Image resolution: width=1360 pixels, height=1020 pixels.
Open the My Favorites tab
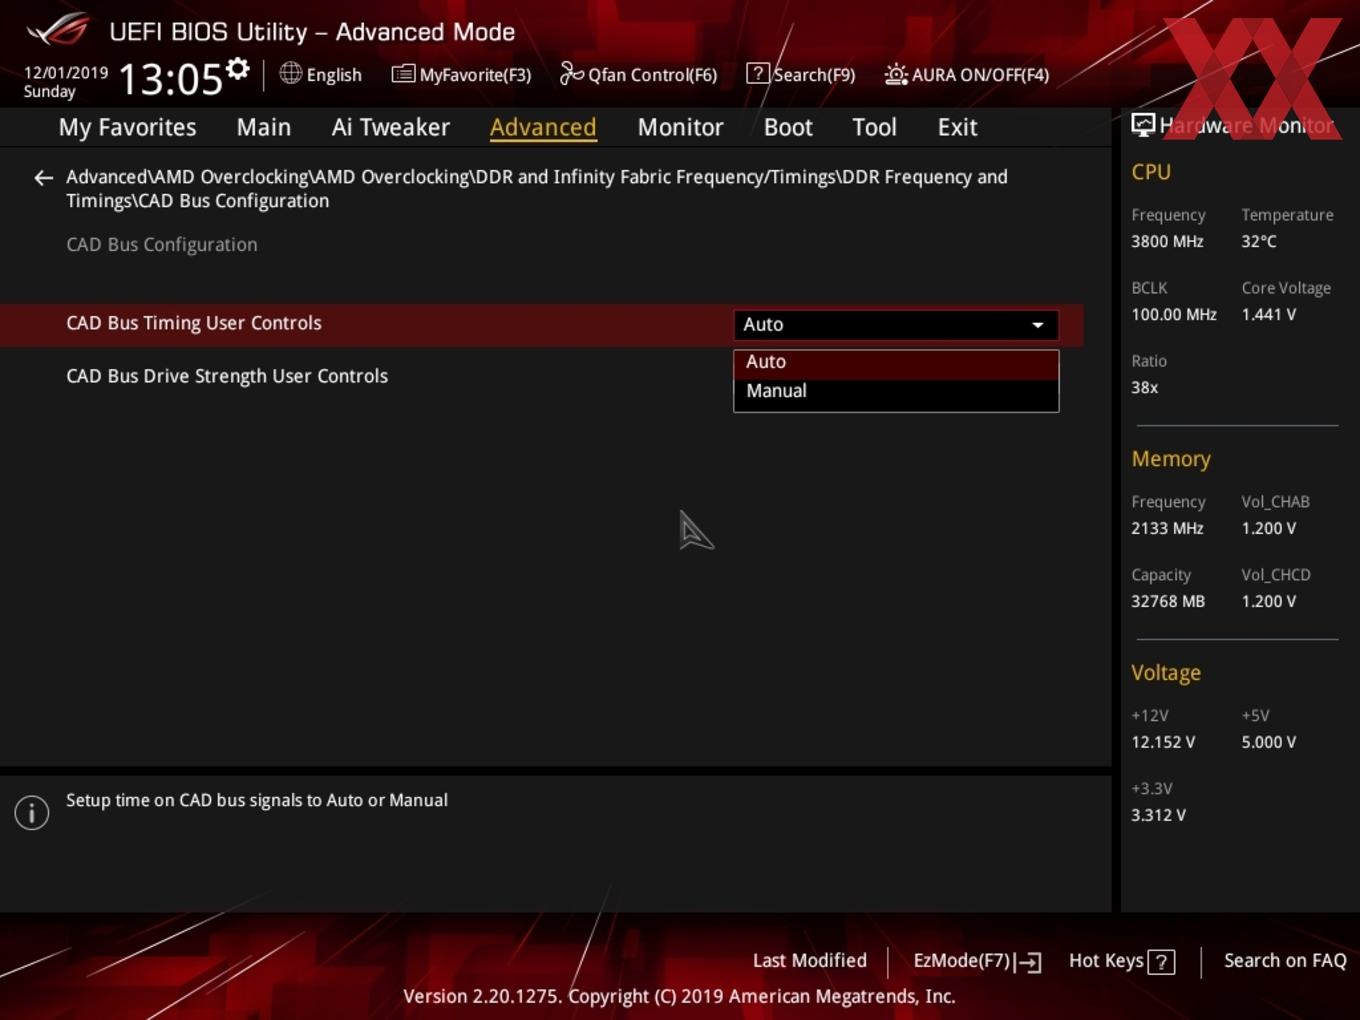click(x=127, y=127)
